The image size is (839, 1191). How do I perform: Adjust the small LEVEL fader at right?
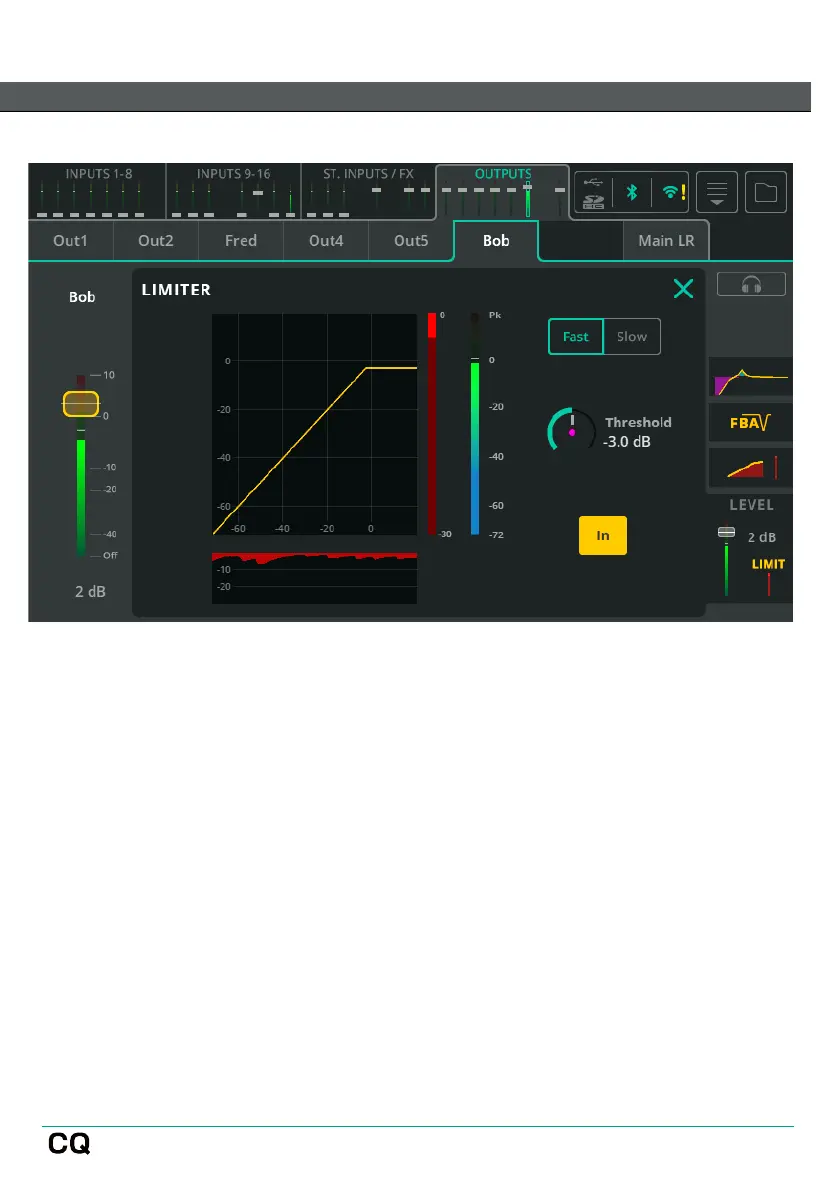pos(727,532)
